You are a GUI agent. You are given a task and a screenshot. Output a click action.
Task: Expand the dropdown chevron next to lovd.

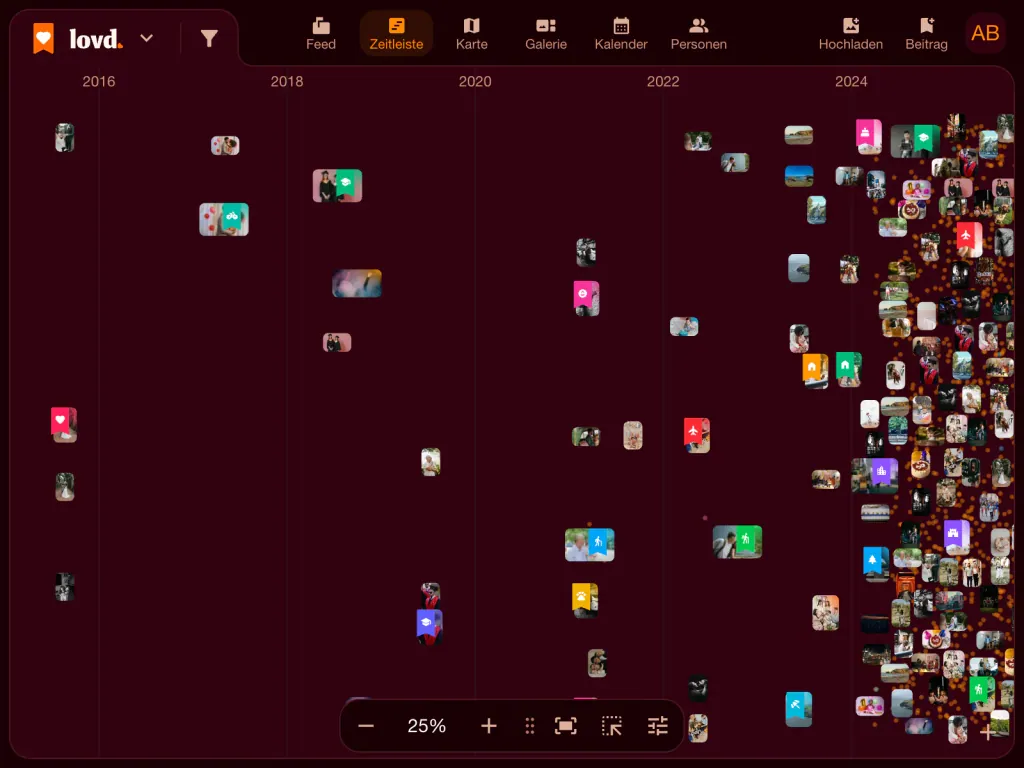[x=147, y=38]
